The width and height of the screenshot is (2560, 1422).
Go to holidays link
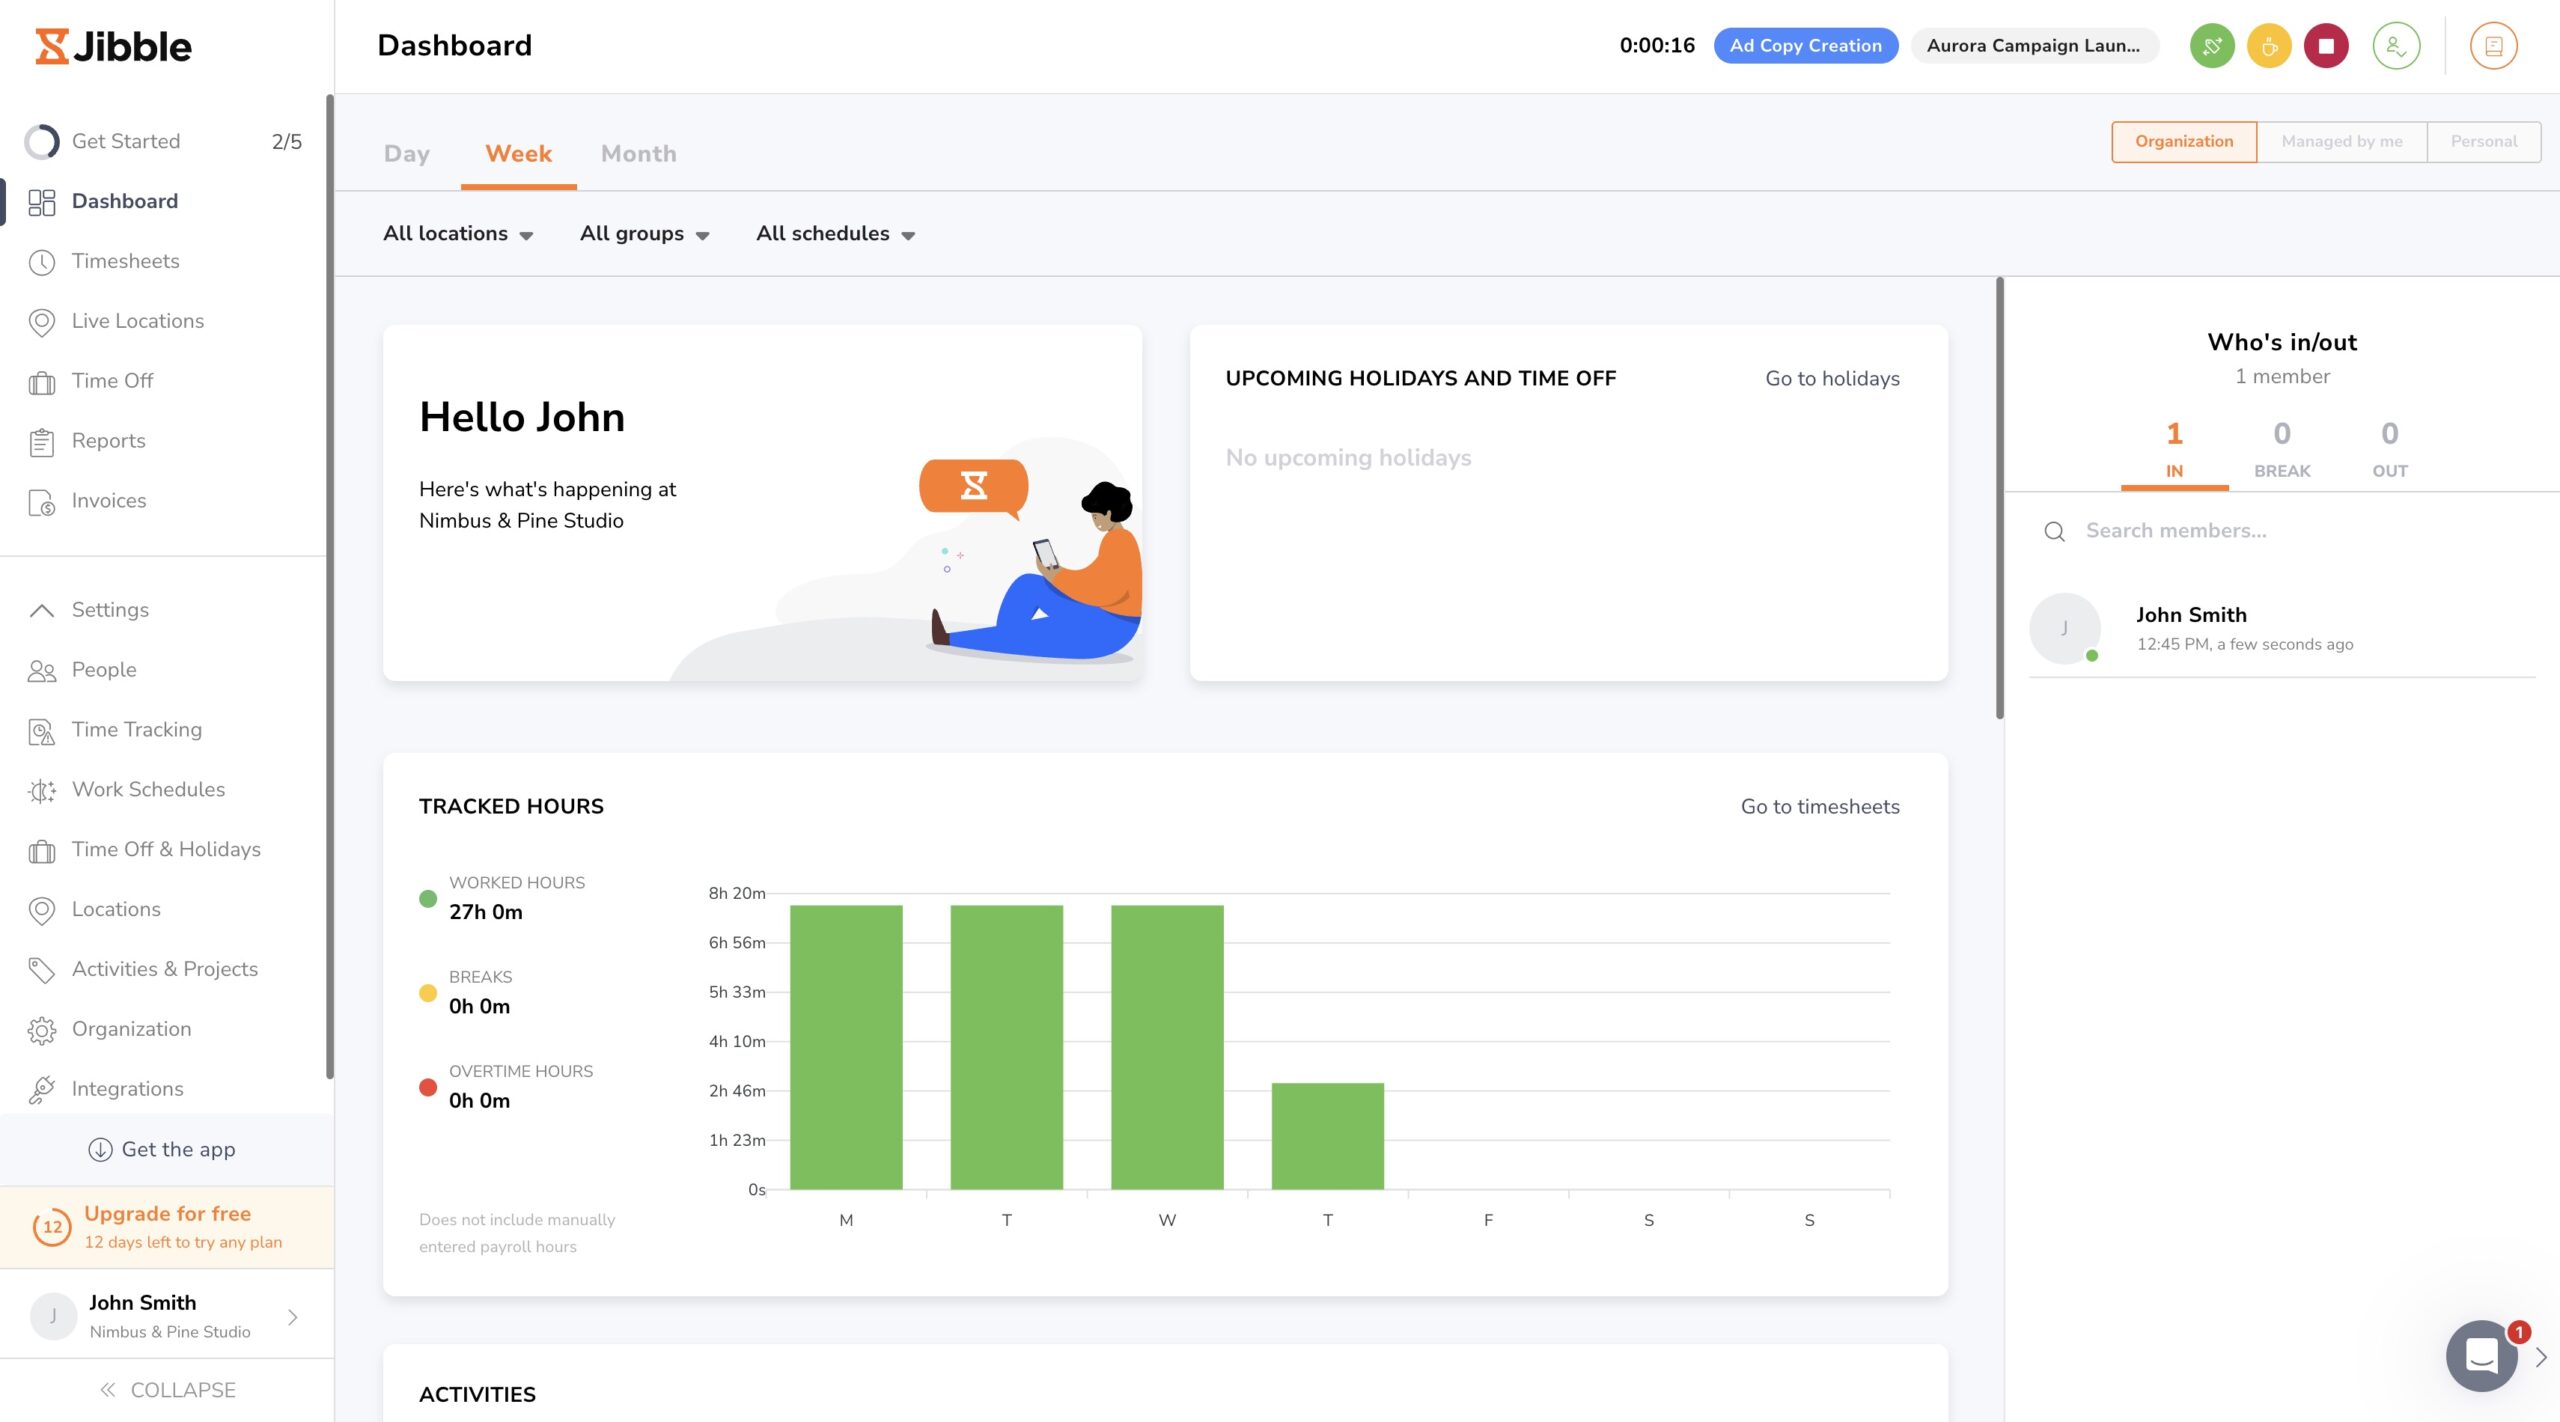tap(1832, 378)
